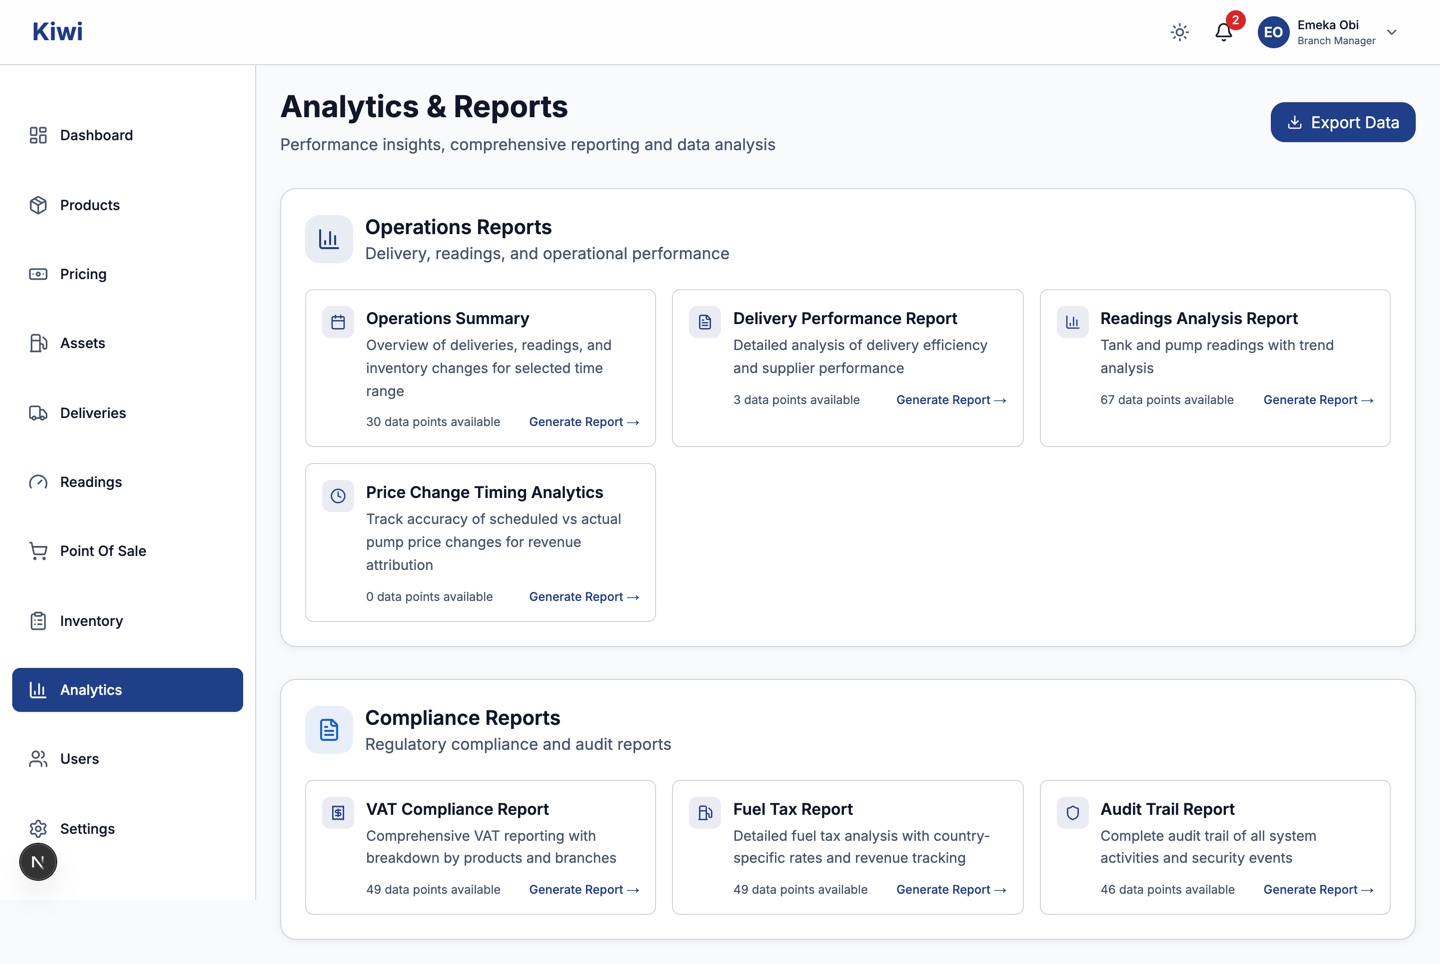Click the Export Data button
1440x964 pixels.
click(1342, 122)
